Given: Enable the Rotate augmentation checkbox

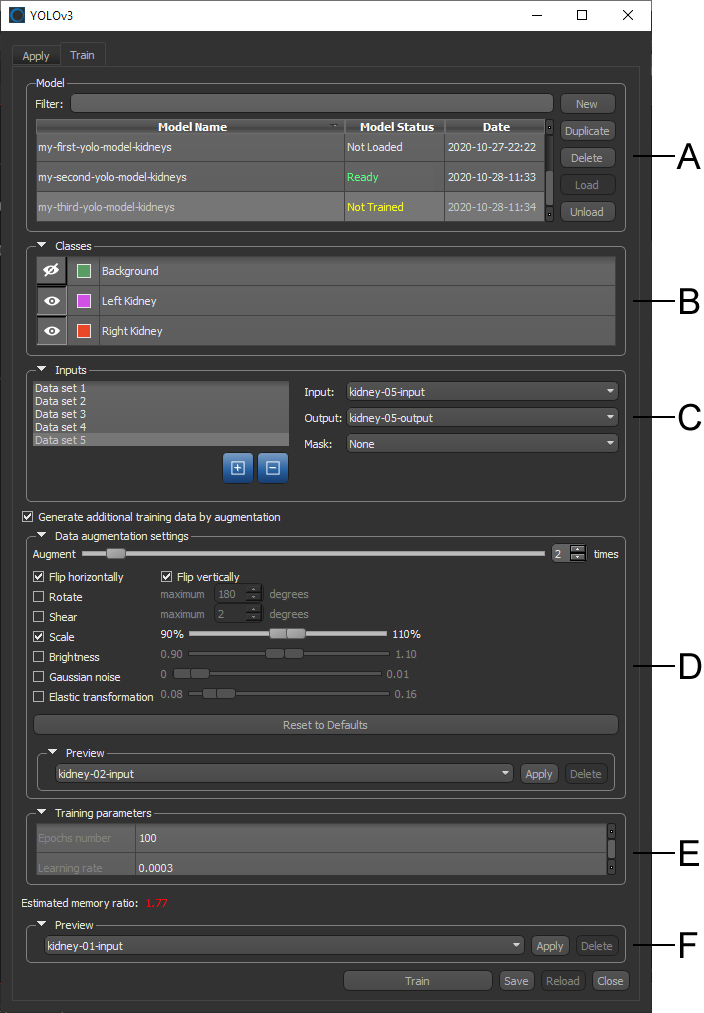Looking at the screenshot, I should click(39, 597).
